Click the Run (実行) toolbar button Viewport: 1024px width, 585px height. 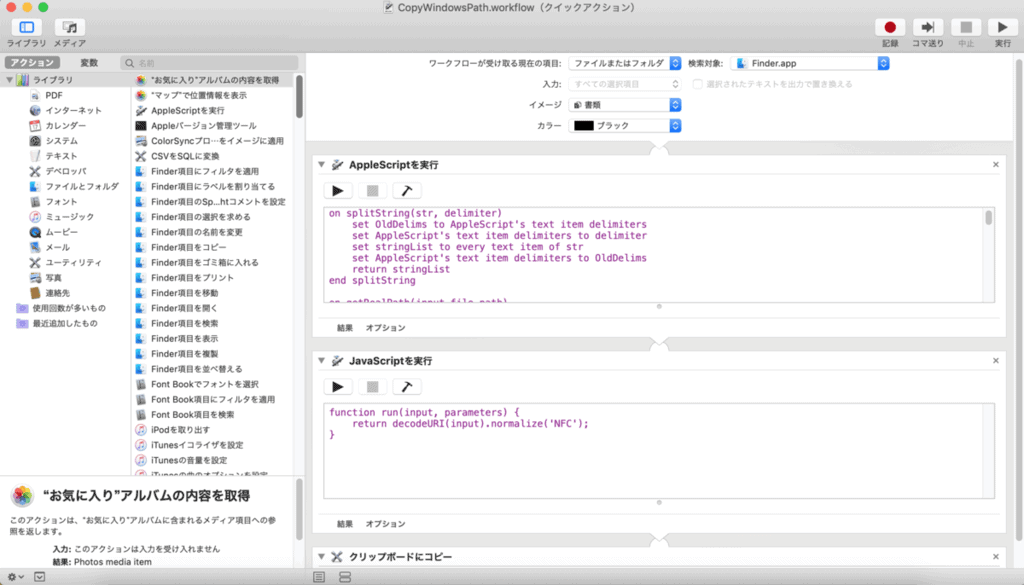pyautogui.click(x=998, y=28)
